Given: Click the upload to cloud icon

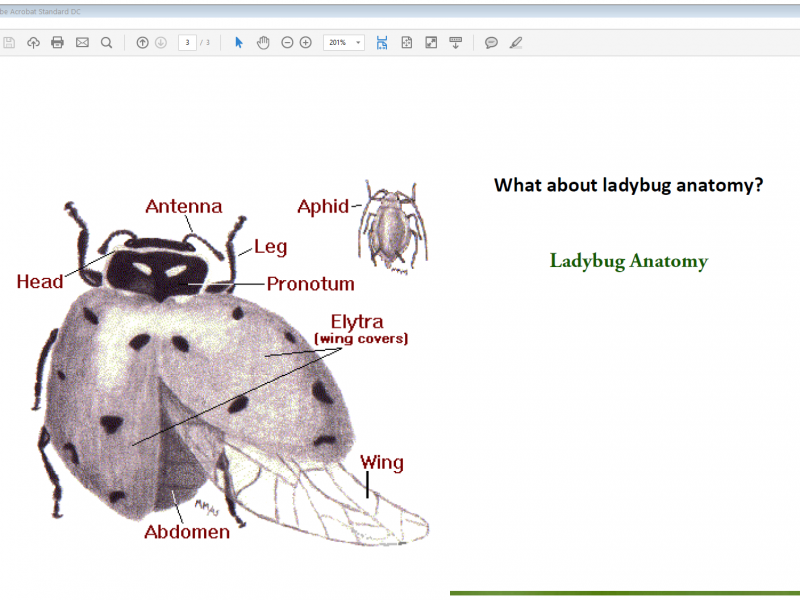Looking at the screenshot, I should click(x=33, y=43).
